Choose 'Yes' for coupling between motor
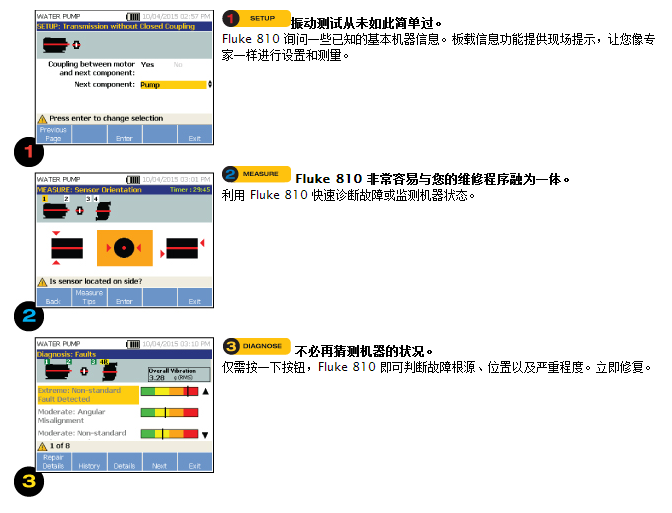 147,63
